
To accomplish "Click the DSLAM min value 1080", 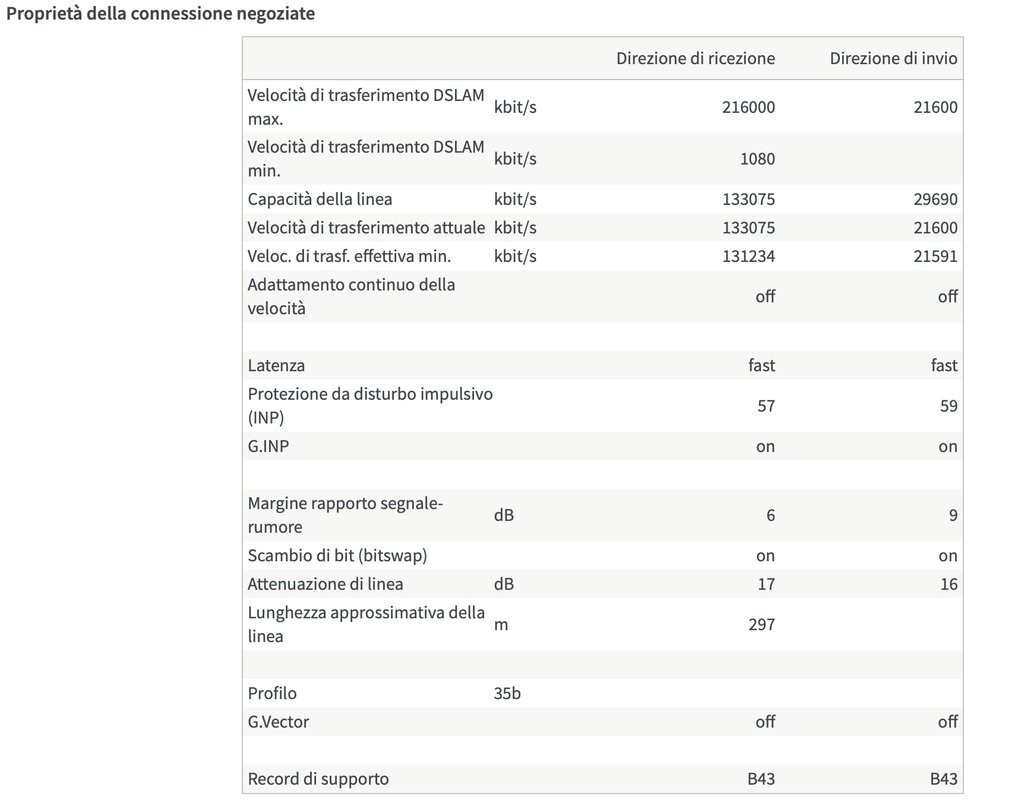I will pyautogui.click(x=758, y=158).
